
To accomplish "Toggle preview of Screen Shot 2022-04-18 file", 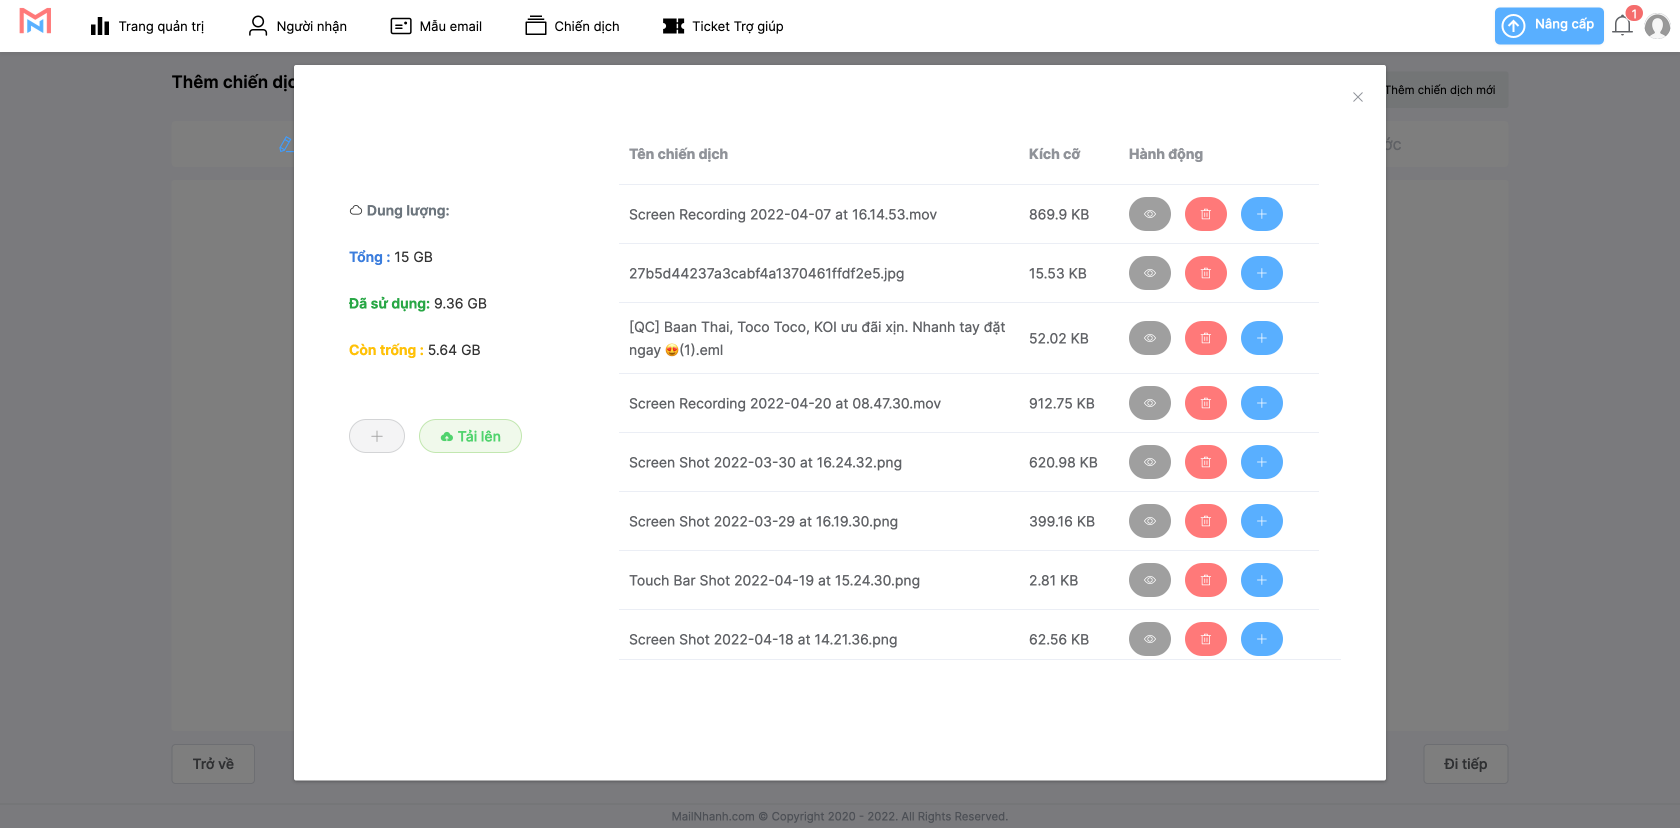I will click(1149, 639).
